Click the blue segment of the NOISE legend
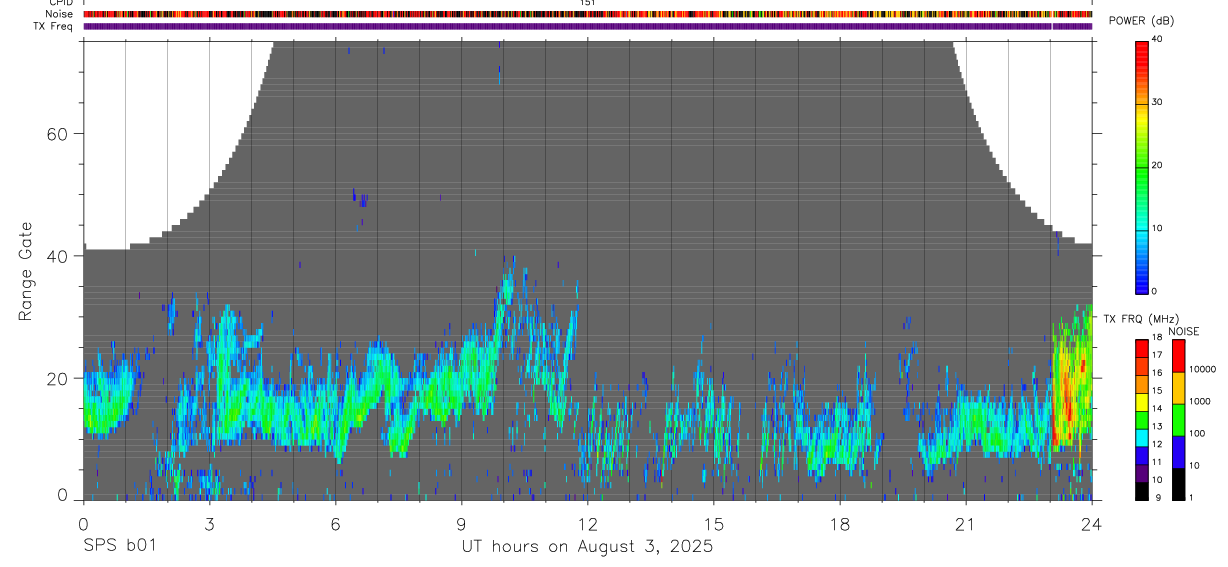 pyautogui.click(x=1178, y=451)
